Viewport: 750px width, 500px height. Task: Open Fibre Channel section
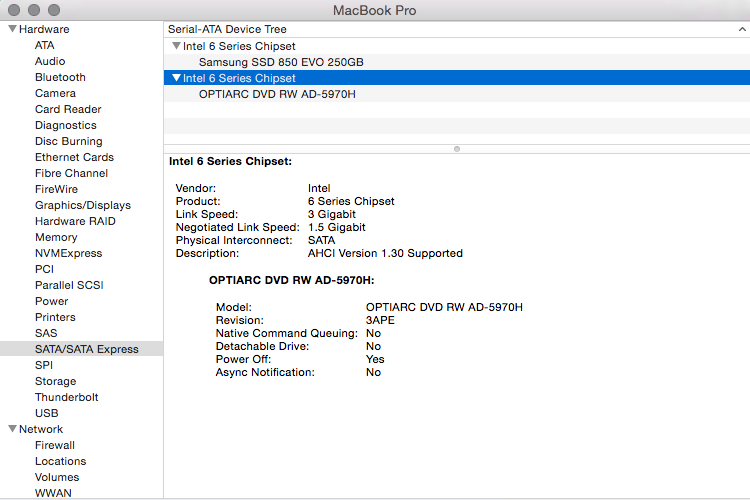coord(71,173)
